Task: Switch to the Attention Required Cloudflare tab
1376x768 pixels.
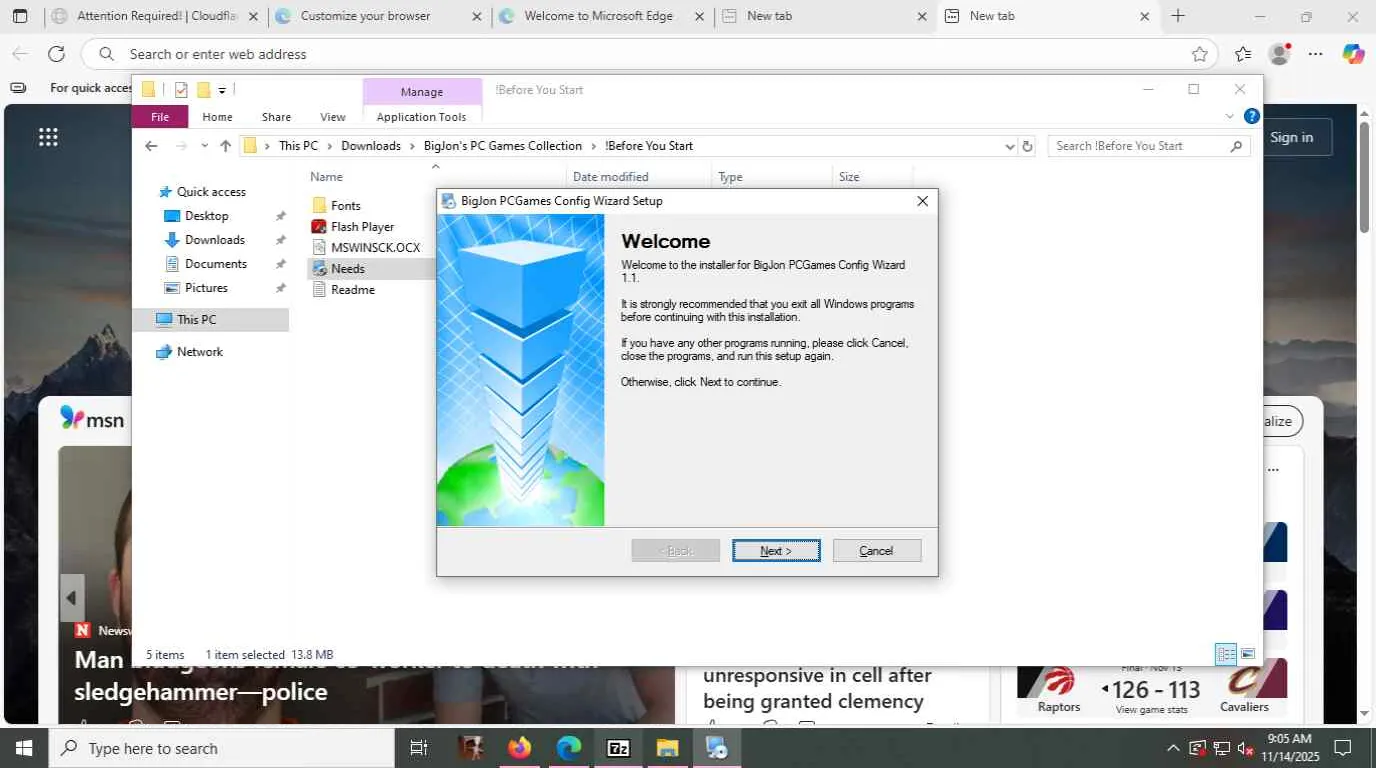Action: (x=156, y=16)
